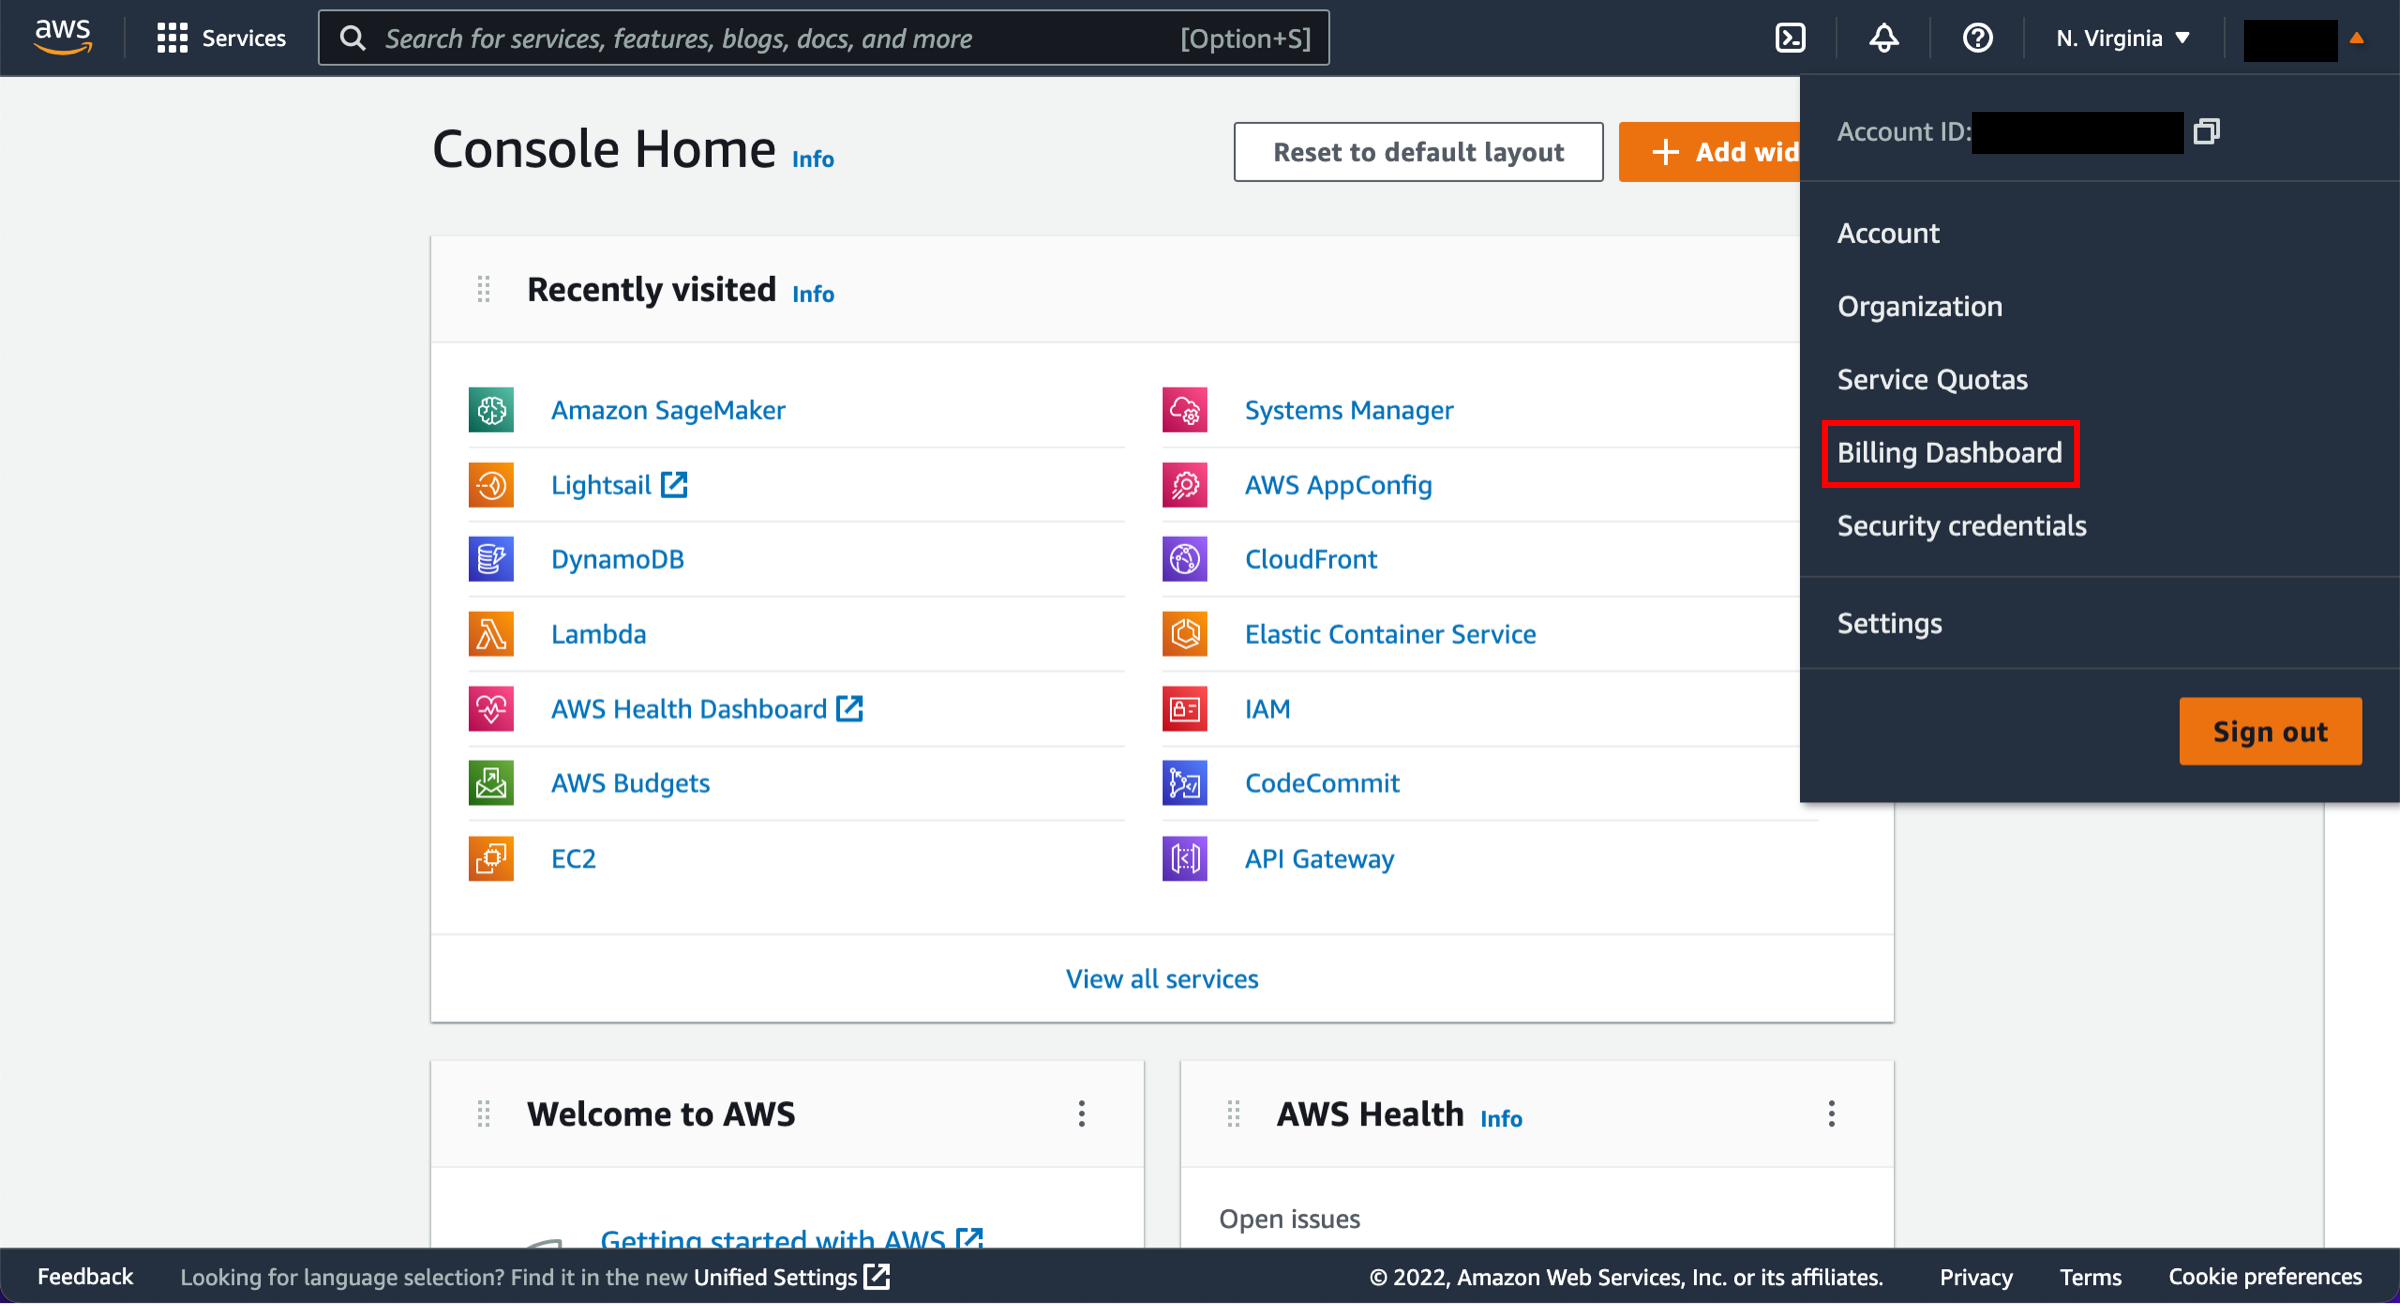
Task: Click the Lambda service icon
Action: click(x=489, y=634)
